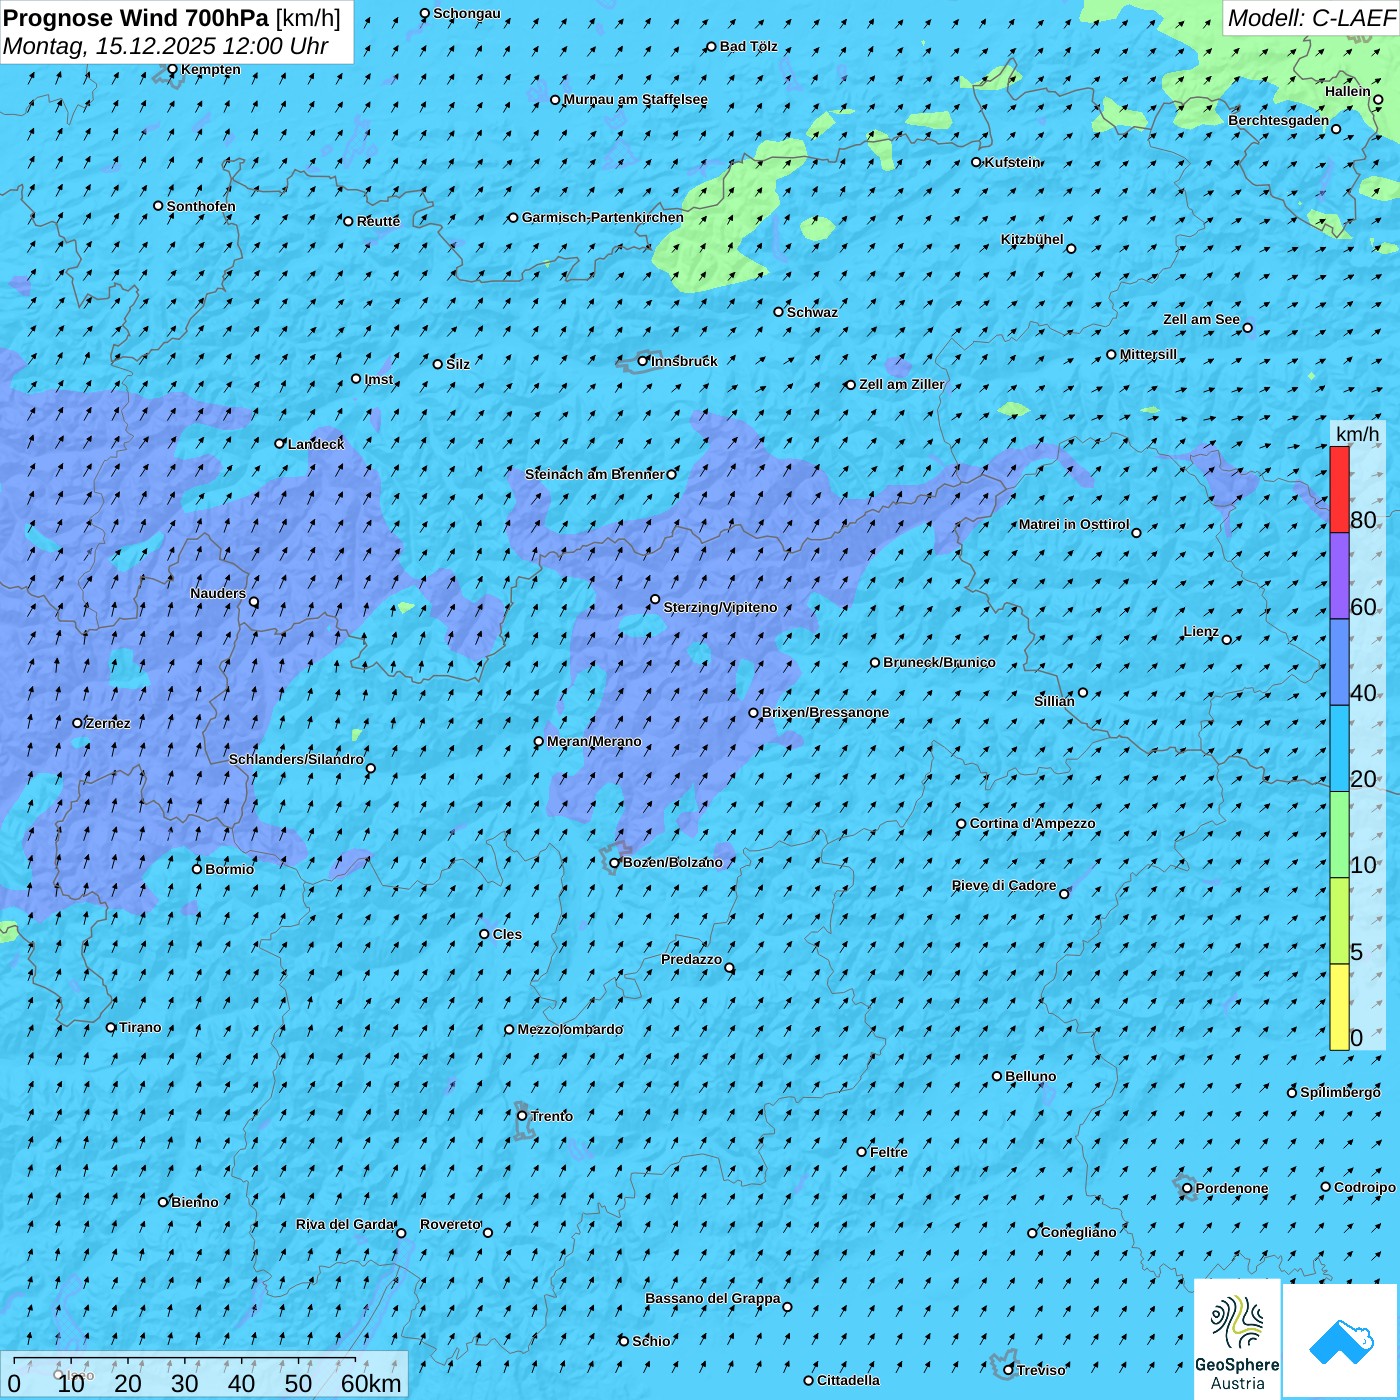The image size is (1400, 1400).
Task: Click the Bruneck/Brunico label
Action: pyautogui.click(x=939, y=662)
